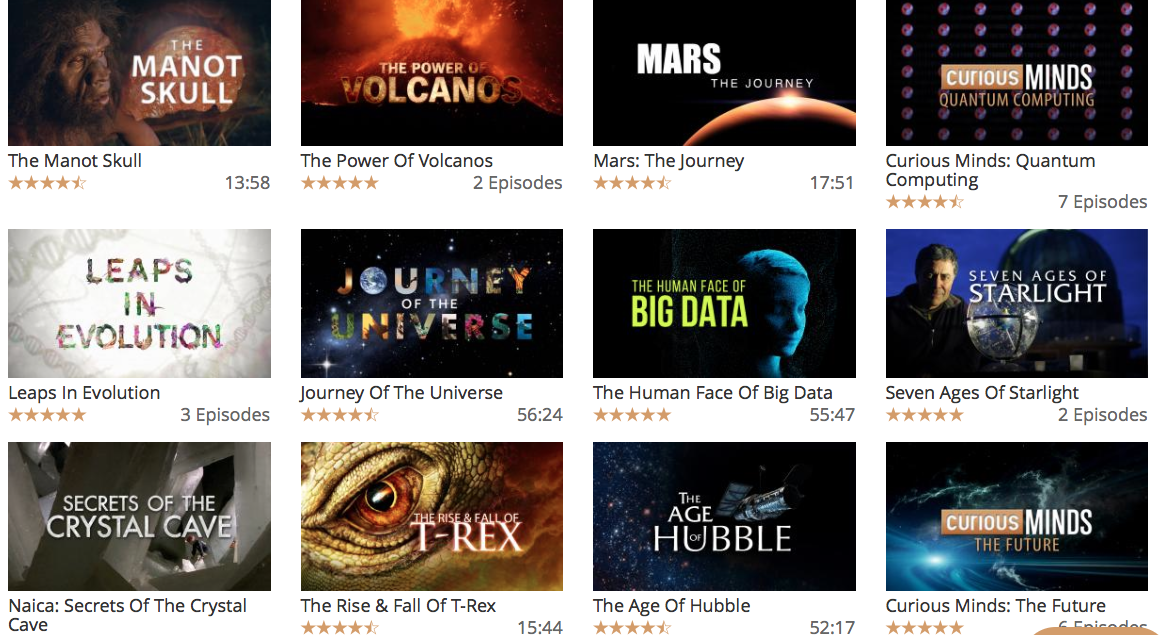The image size is (1159, 635).
Task: Open 'Mars: The Journey' title link
Action: [x=668, y=160]
